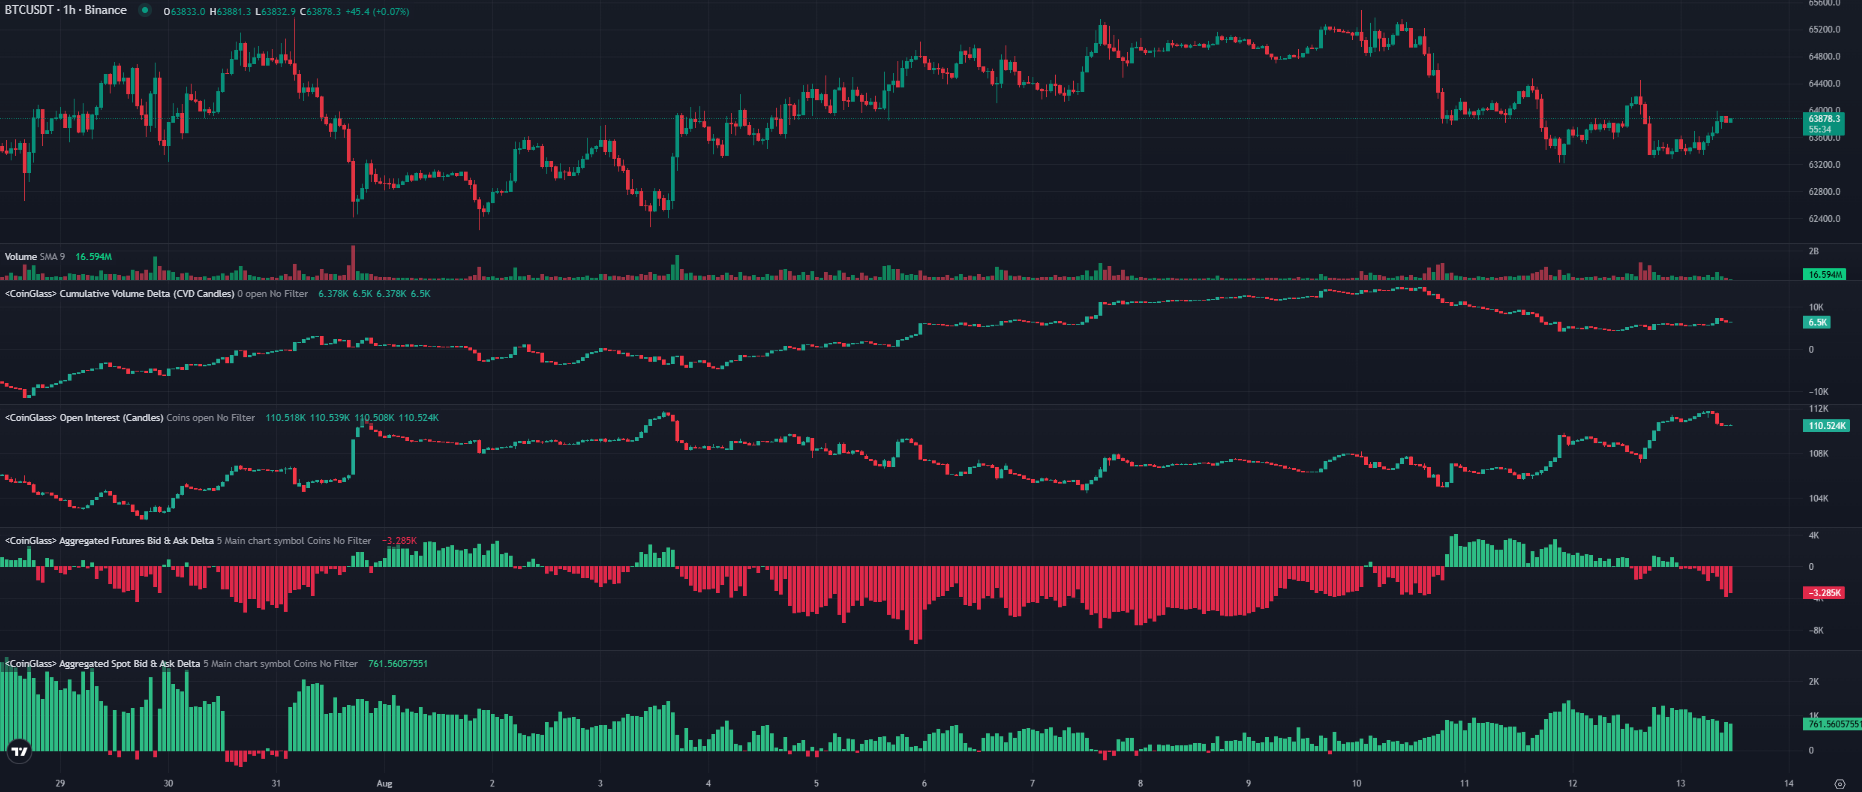Click the 108K open interest axis label

[1819, 454]
